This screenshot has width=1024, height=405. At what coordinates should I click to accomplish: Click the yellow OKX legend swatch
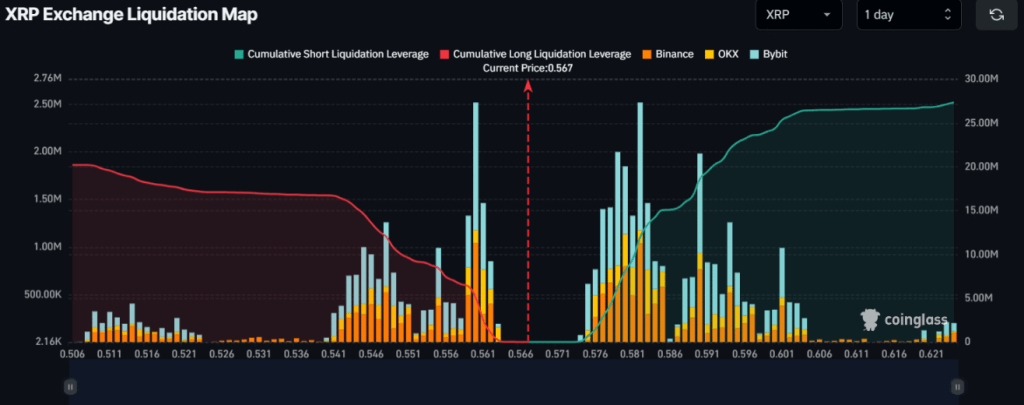[x=708, y=54]
